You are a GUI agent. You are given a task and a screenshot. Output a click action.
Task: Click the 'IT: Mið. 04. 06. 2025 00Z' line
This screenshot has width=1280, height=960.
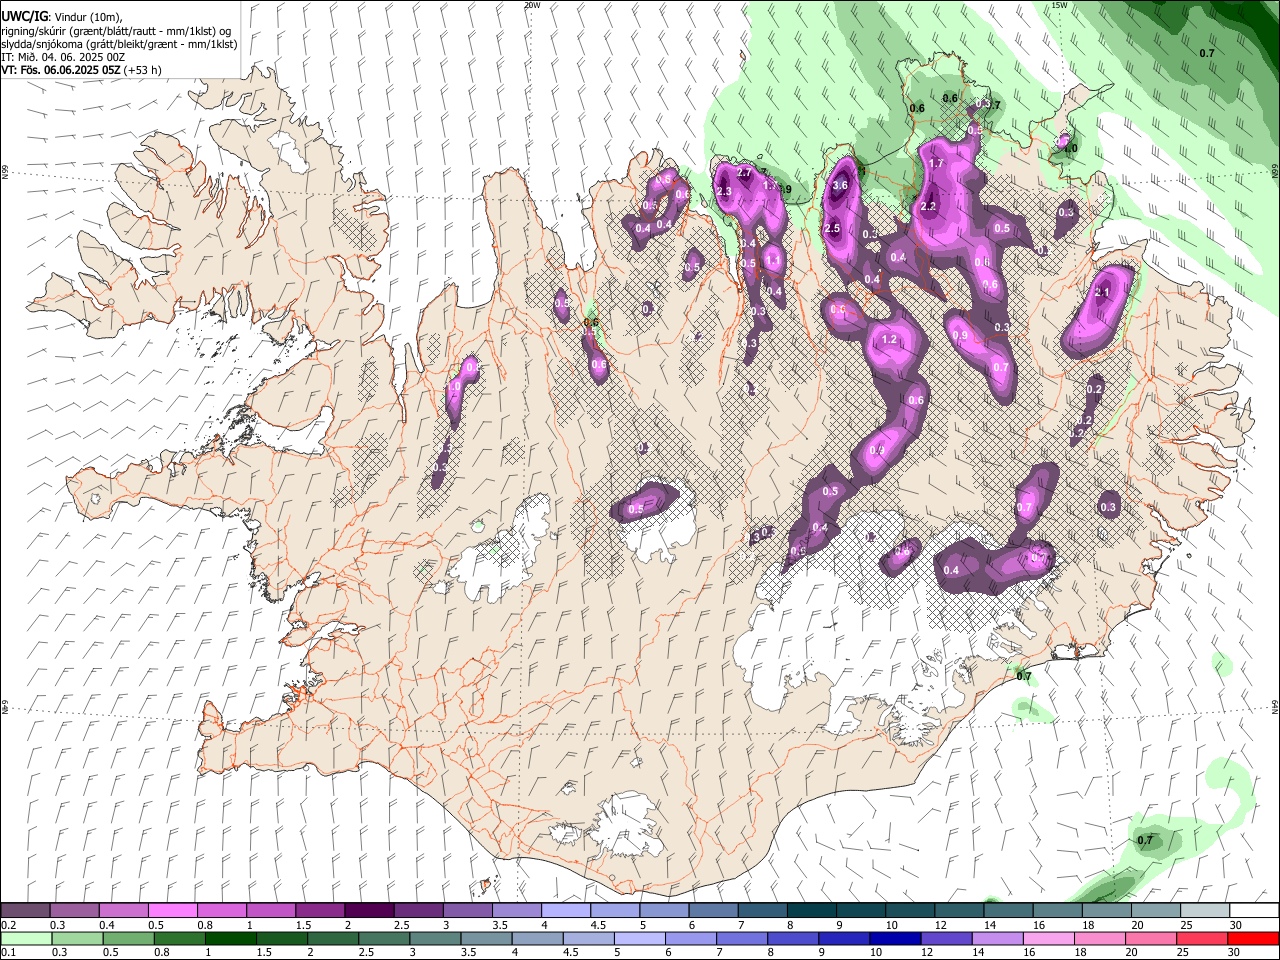(63, 57)
